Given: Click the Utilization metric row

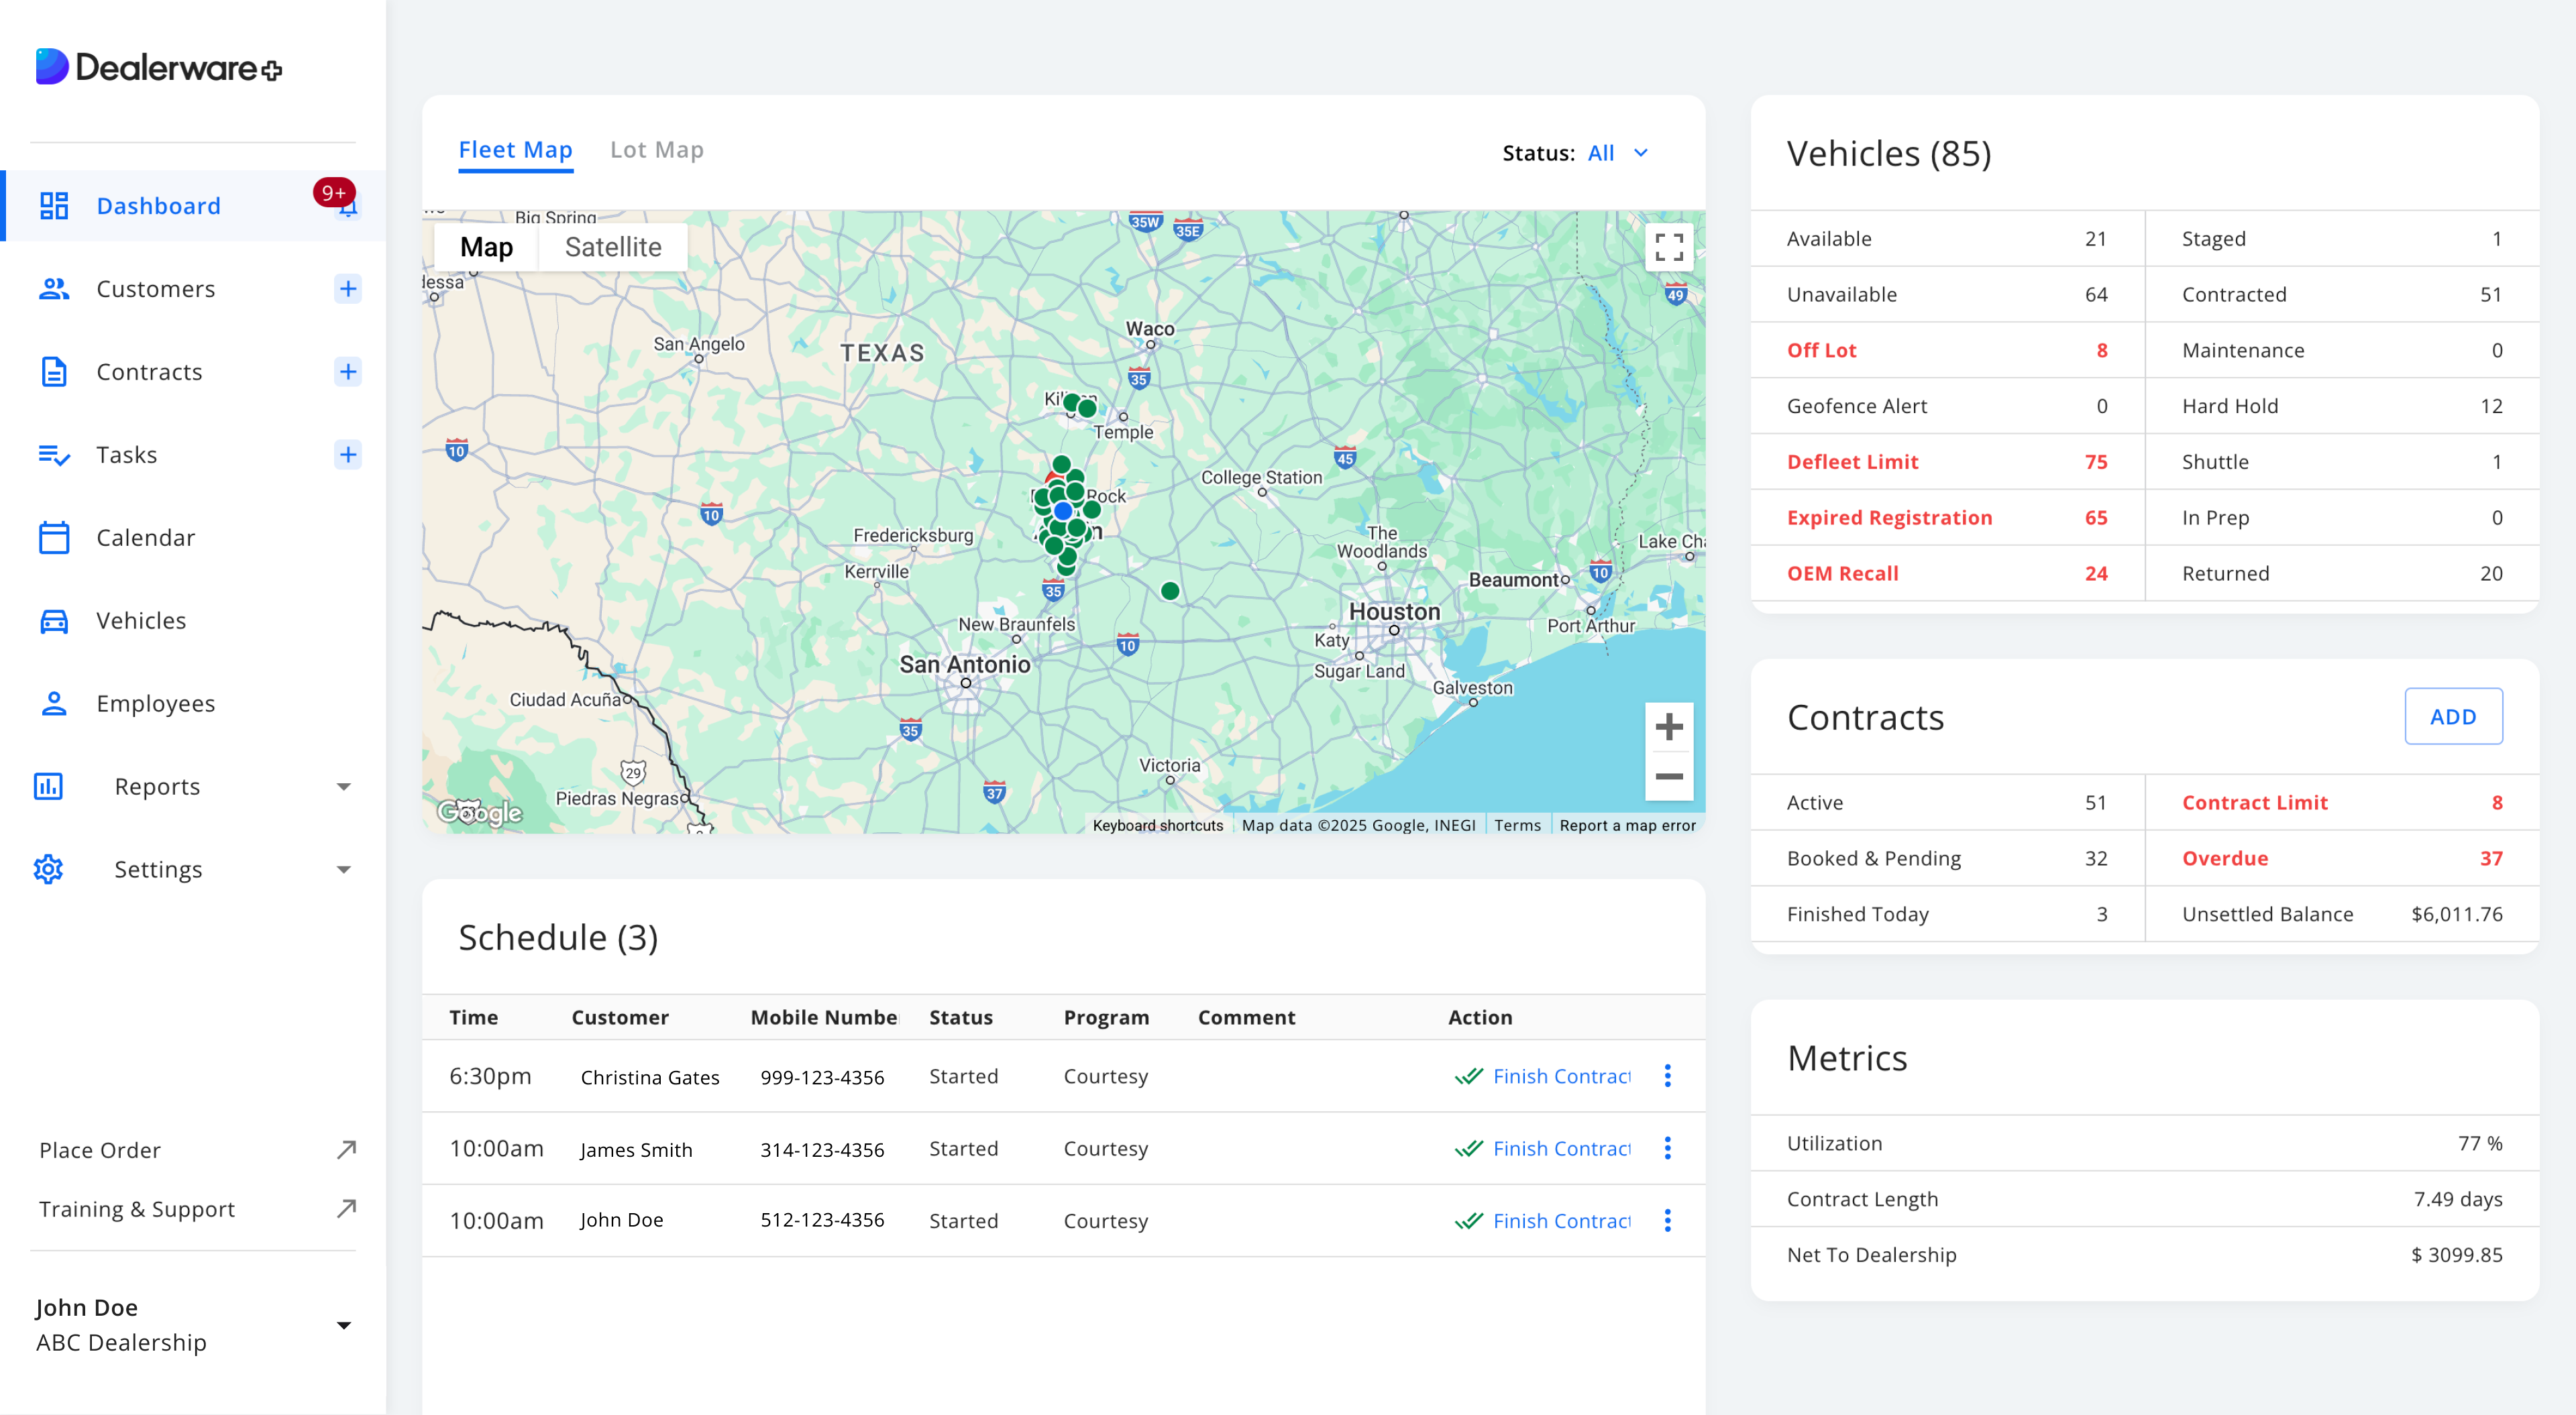Looking at the screenshot, I should click(x=2144, y=1143).
